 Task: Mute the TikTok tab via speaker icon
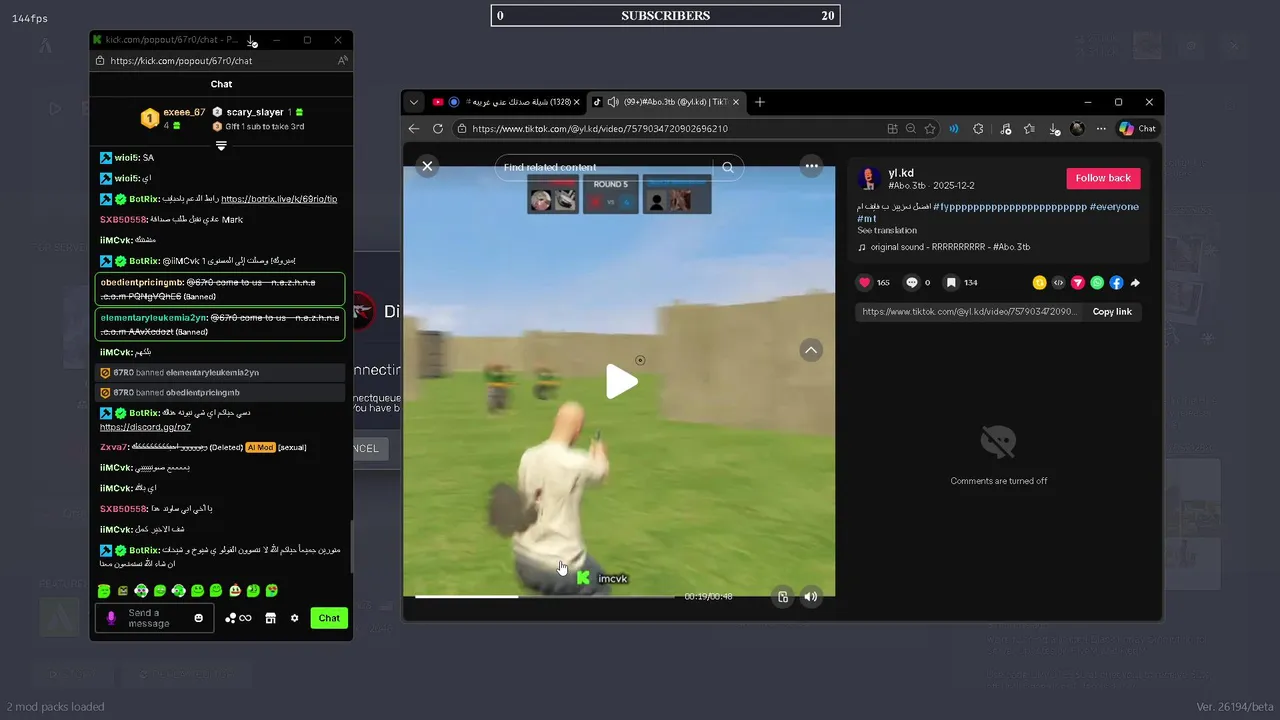(x=612, y=102)
